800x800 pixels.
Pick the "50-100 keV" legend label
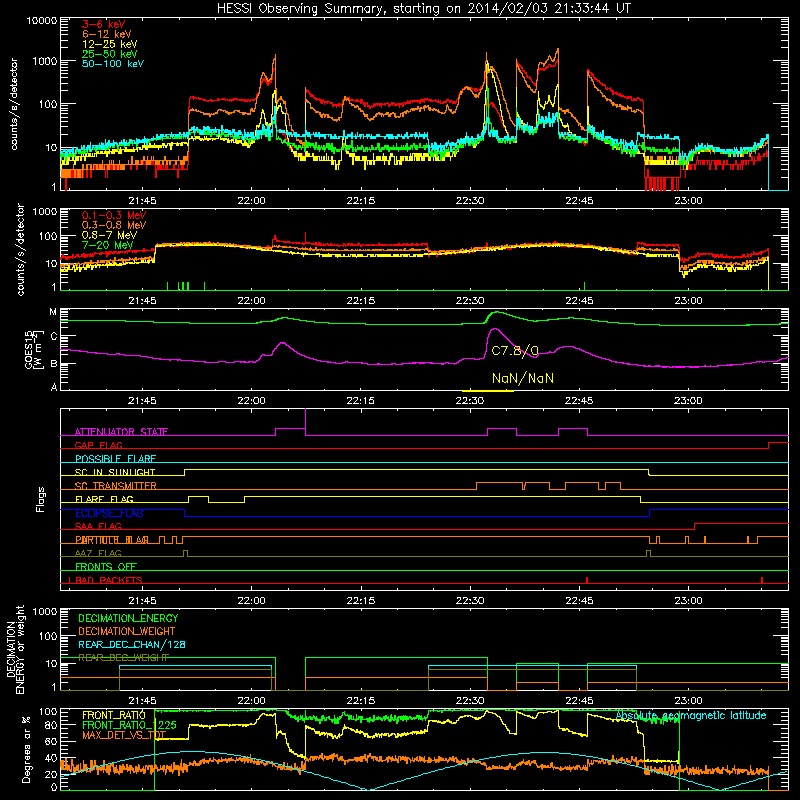[113, 63]
